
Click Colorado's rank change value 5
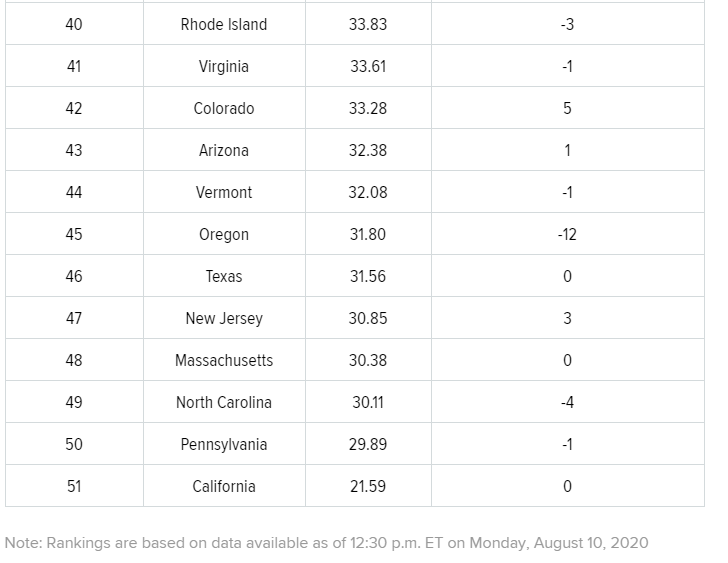567,108
